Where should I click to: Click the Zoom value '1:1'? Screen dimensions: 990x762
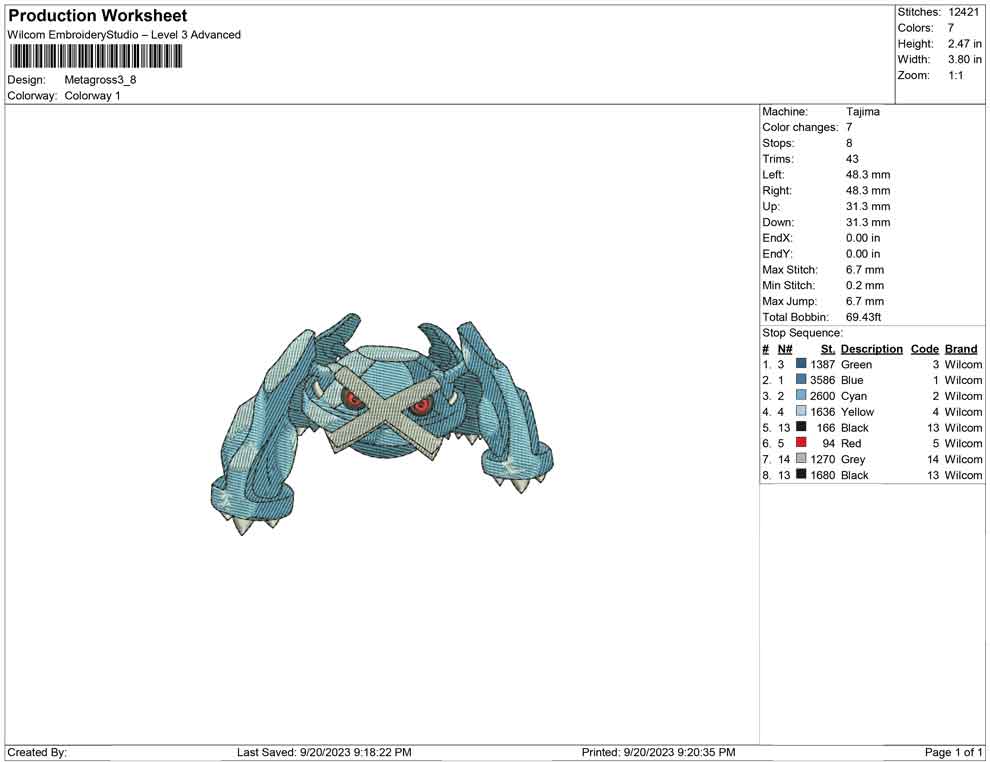pos(955,75)
